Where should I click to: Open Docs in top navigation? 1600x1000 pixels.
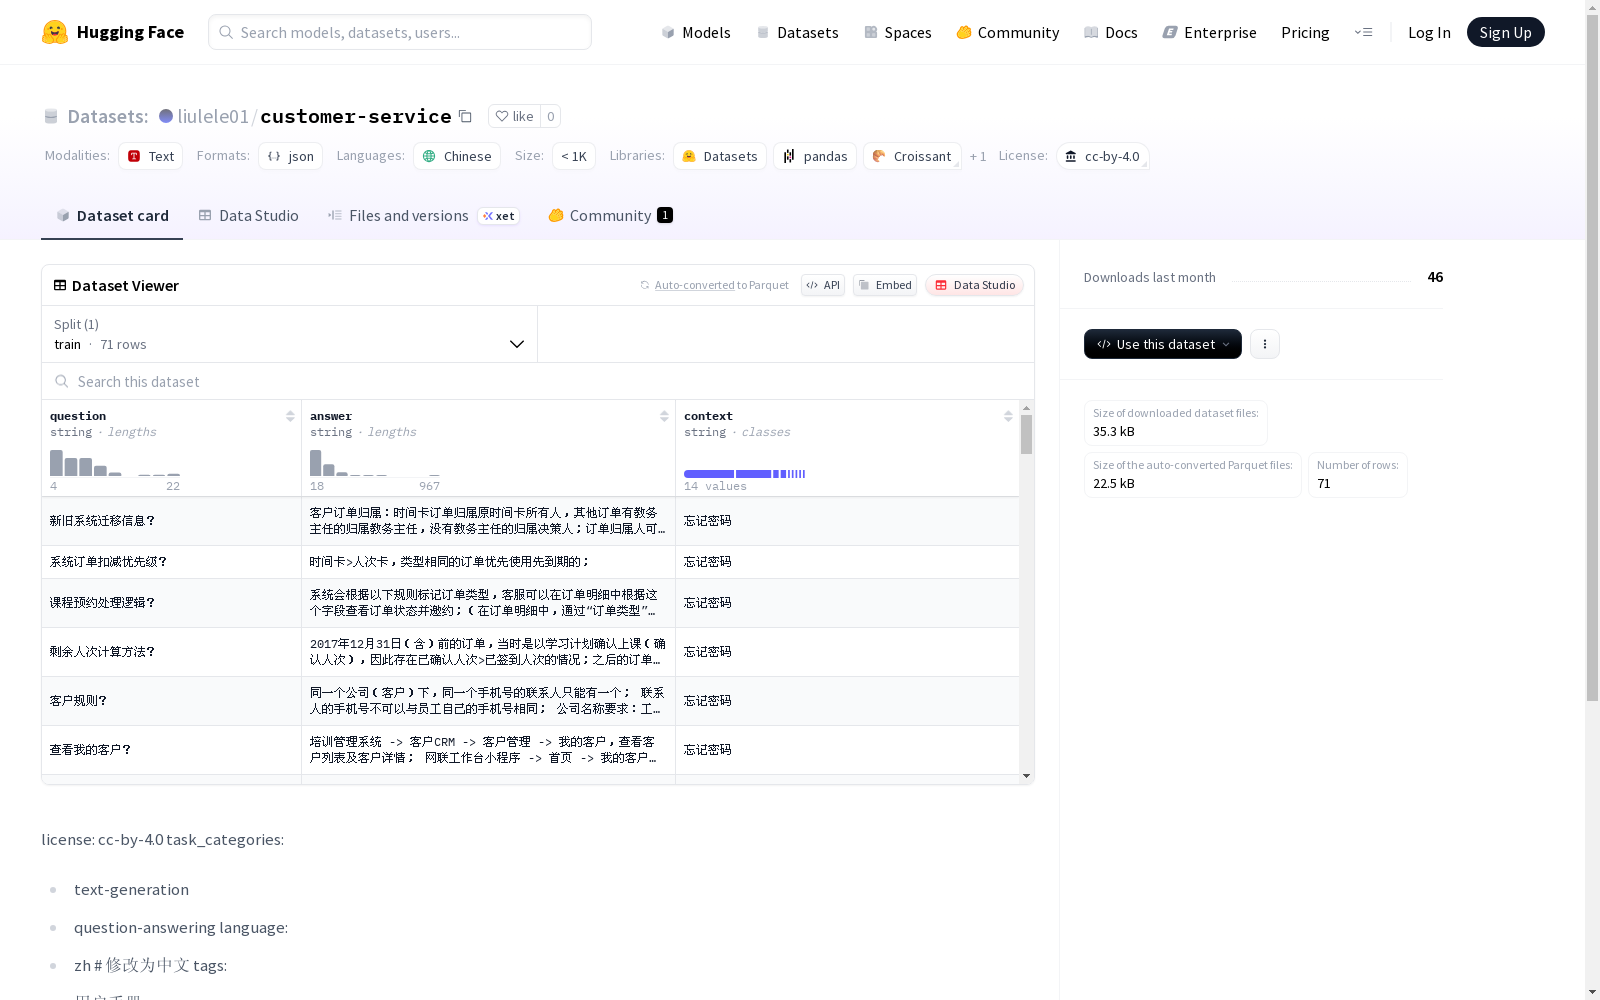(1110, 32)
